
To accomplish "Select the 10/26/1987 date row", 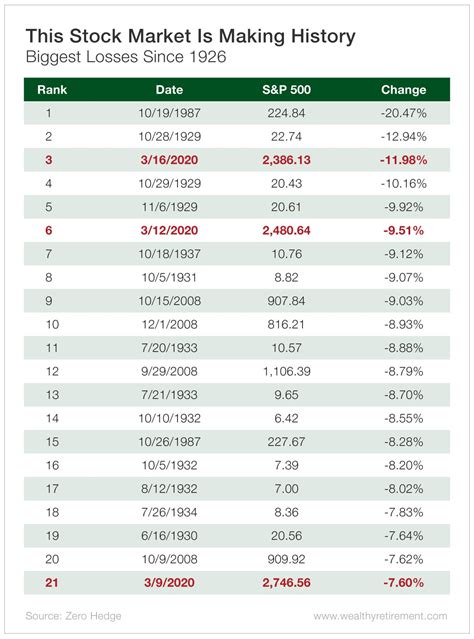I will 237,442.
